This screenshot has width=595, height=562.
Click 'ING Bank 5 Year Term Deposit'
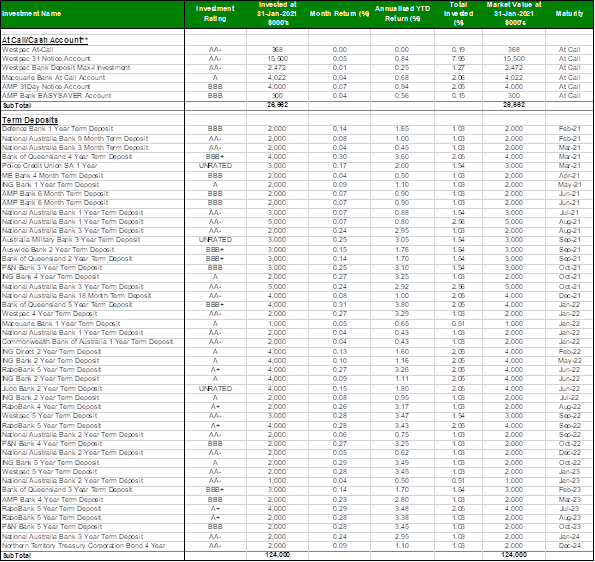click(x=50, y=463)
